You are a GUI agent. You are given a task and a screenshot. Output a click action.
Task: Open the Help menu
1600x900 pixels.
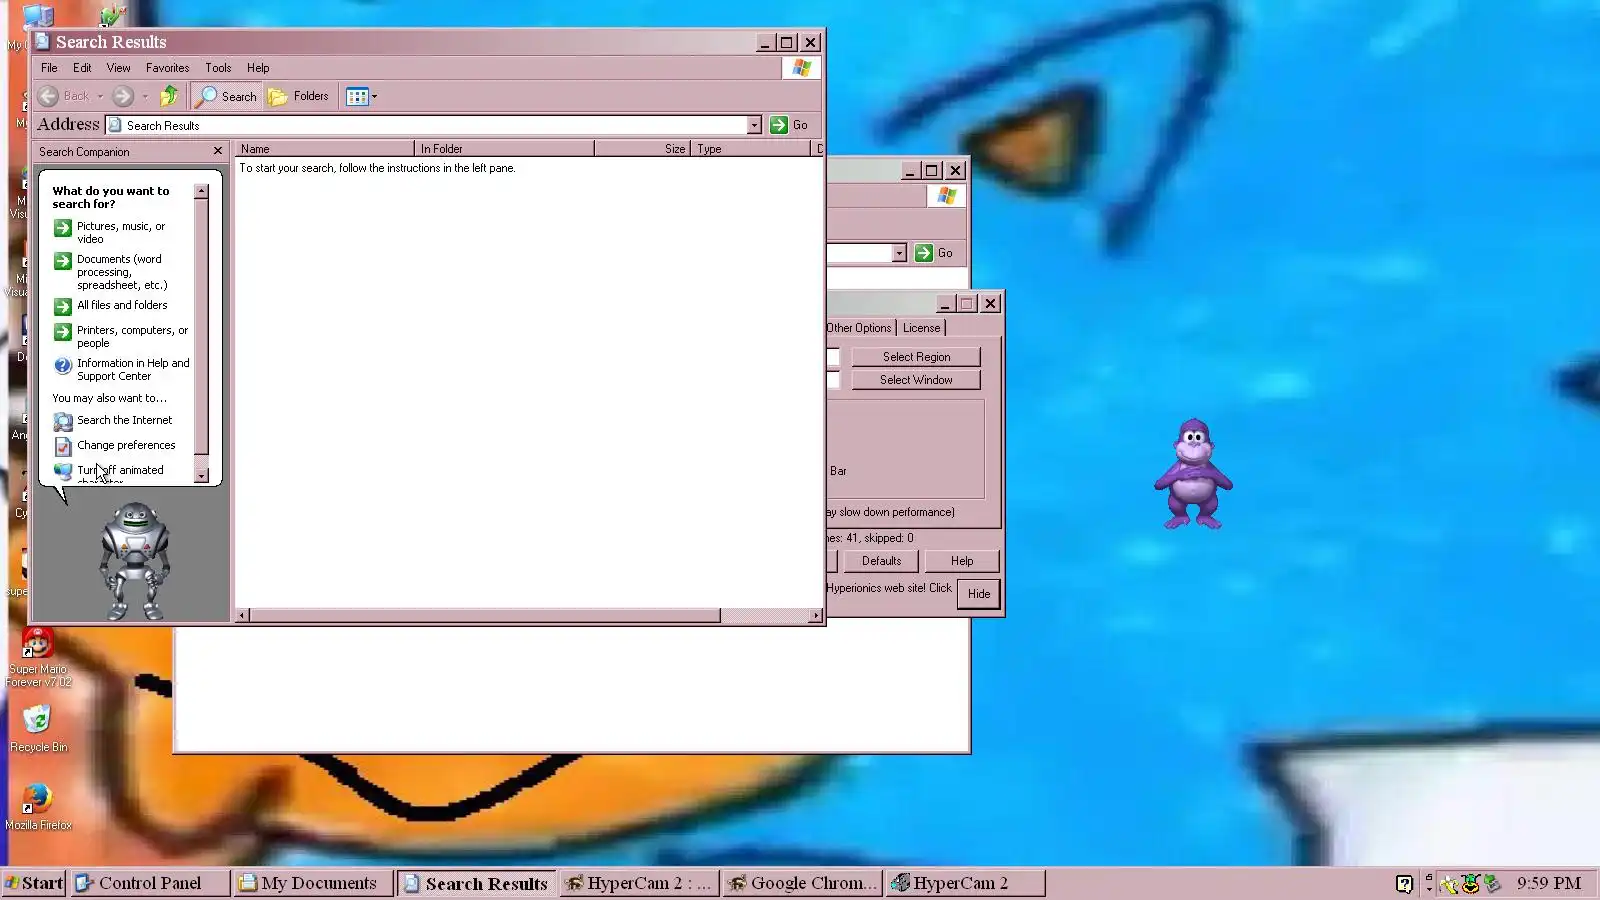(258, 68)
